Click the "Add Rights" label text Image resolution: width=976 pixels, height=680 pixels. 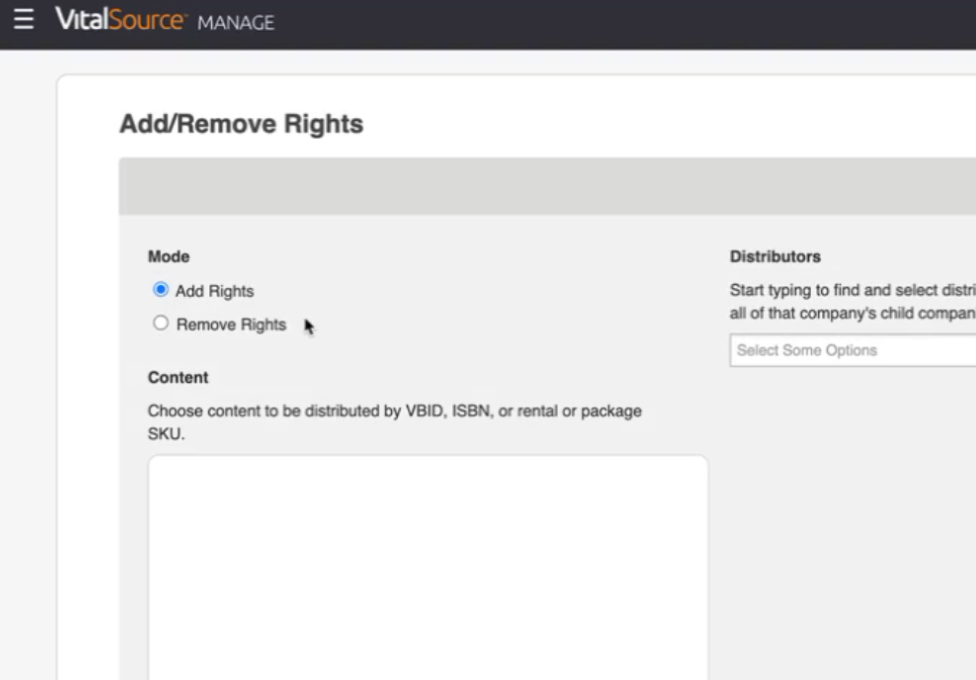click(x=215, y=291)
